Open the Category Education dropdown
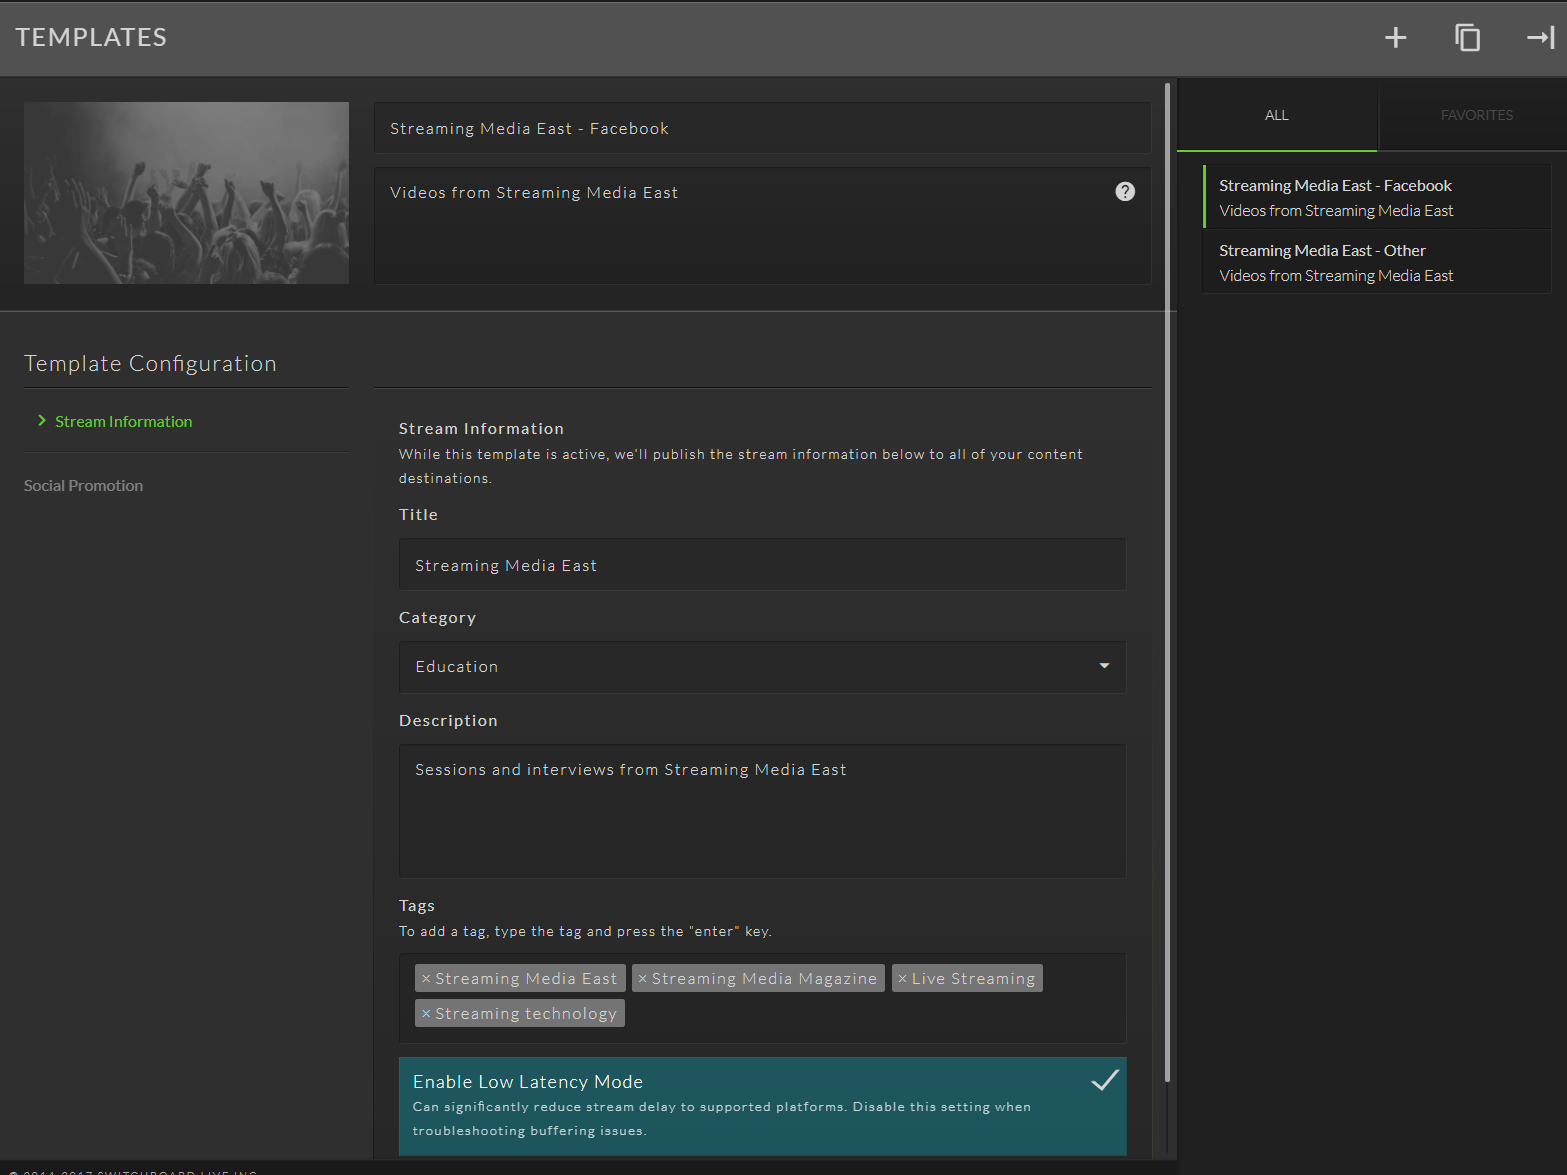 pos(762,667)
